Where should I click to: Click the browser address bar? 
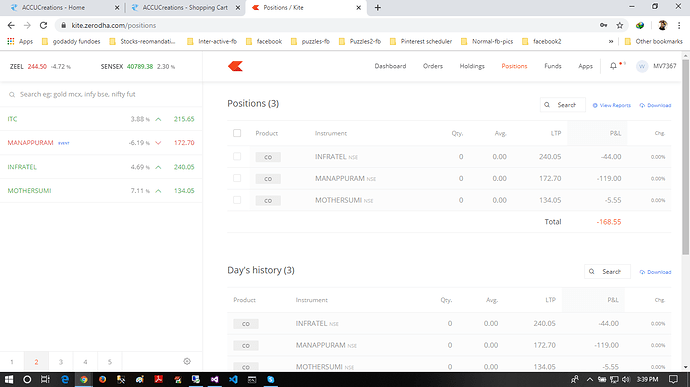(x=326, y=26)
